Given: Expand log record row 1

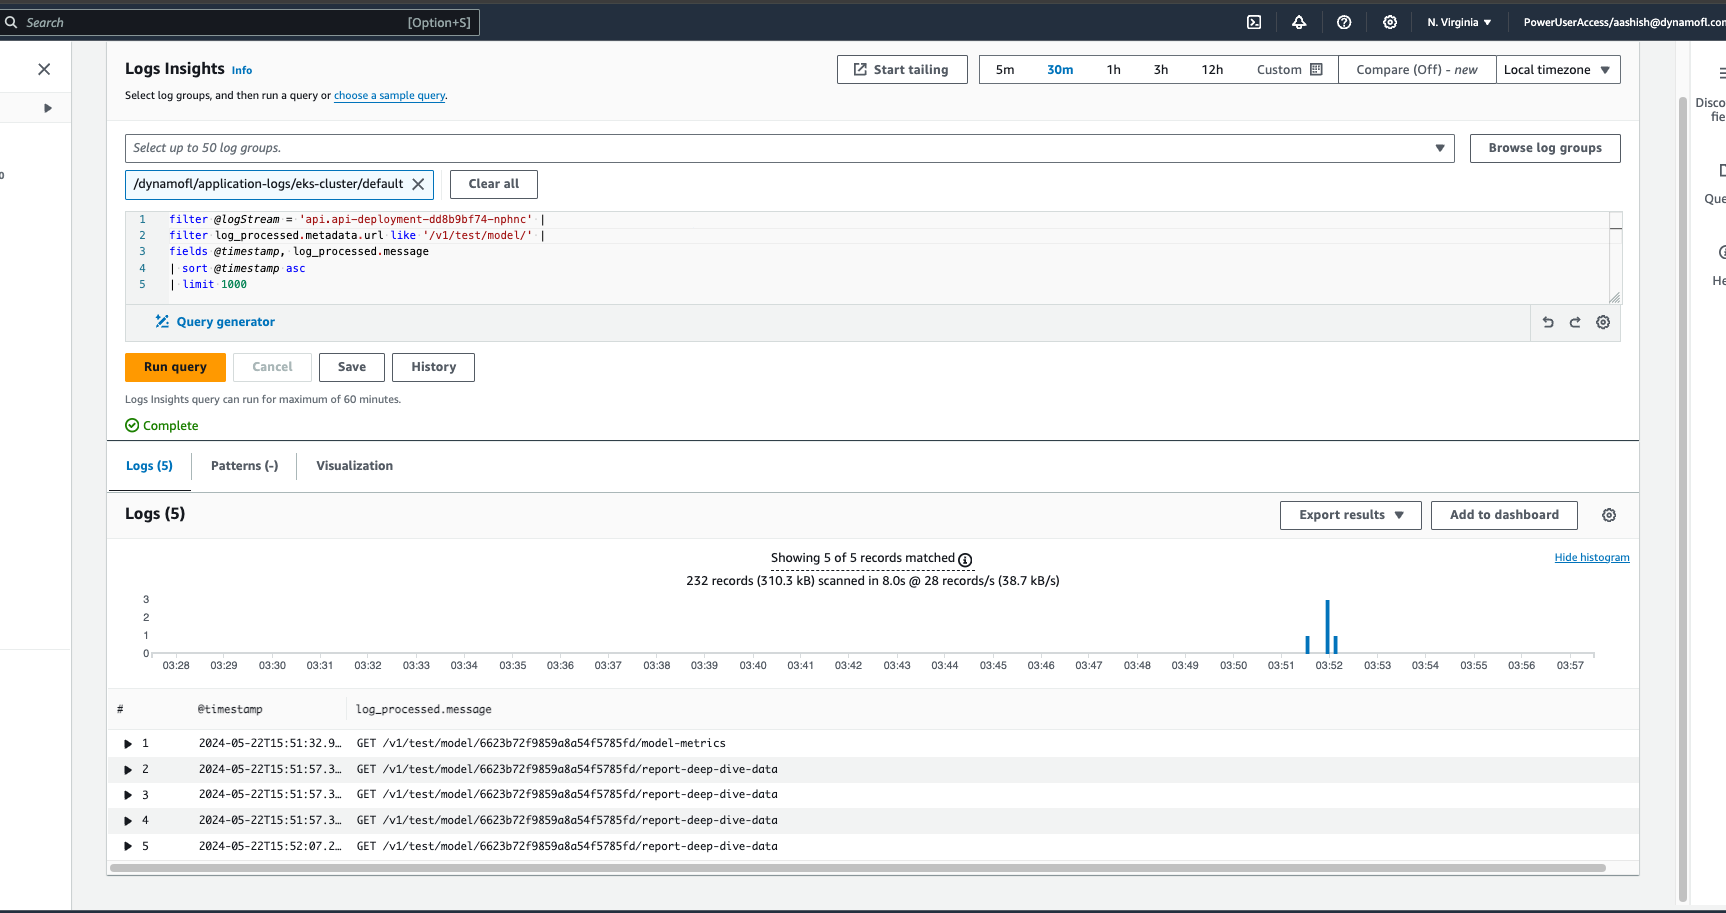Looking at the screenshot, I should click(x=128, y=744).
